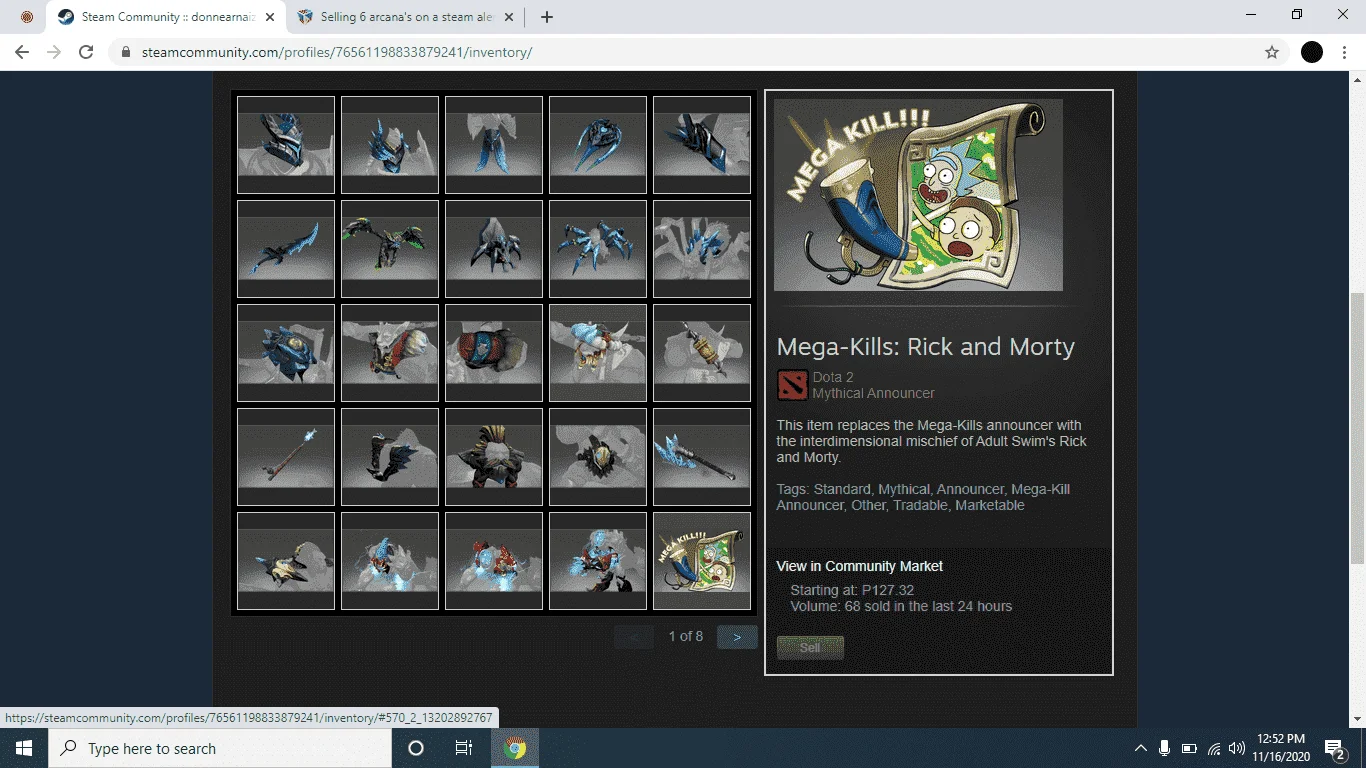Click the address bar URL
The width and height of the screenshot is (1366, 768).
(337, 52)
